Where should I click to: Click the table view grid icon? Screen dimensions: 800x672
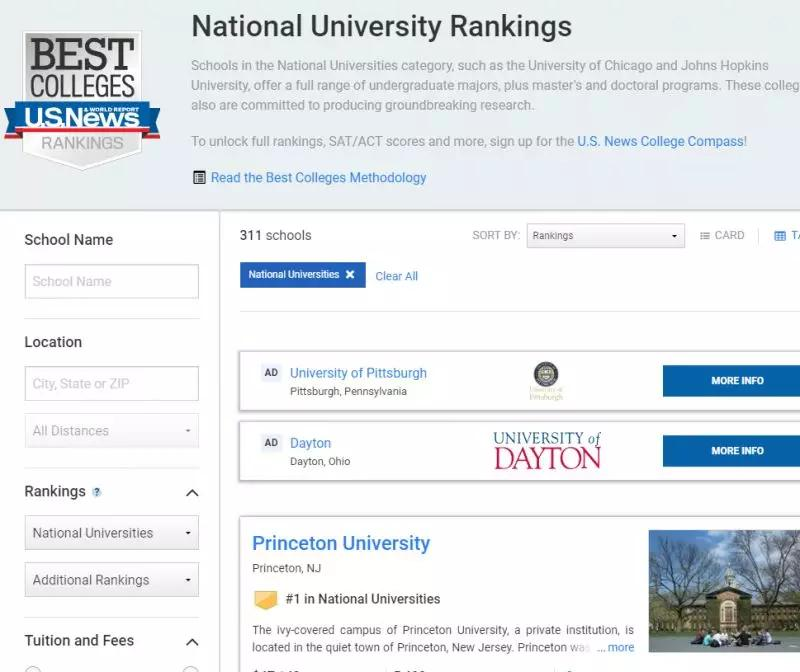(x=780, y=236)
